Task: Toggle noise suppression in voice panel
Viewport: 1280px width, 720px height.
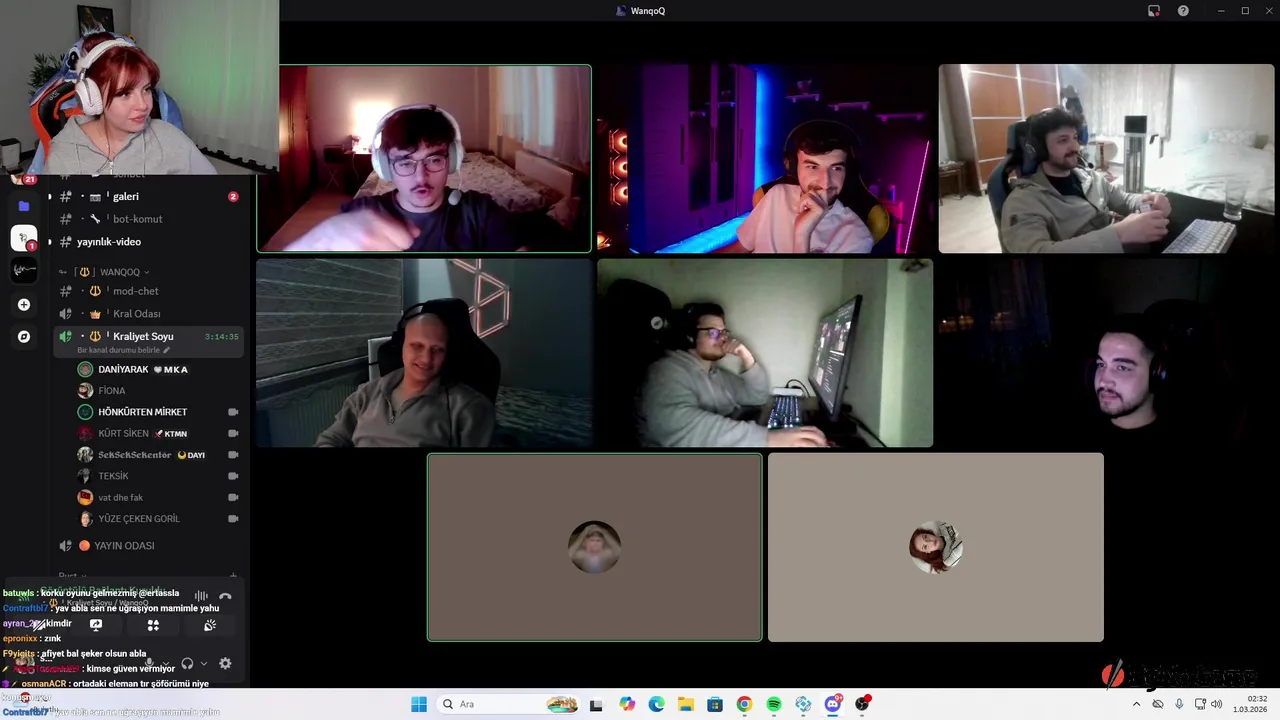Action: (201, 596)
